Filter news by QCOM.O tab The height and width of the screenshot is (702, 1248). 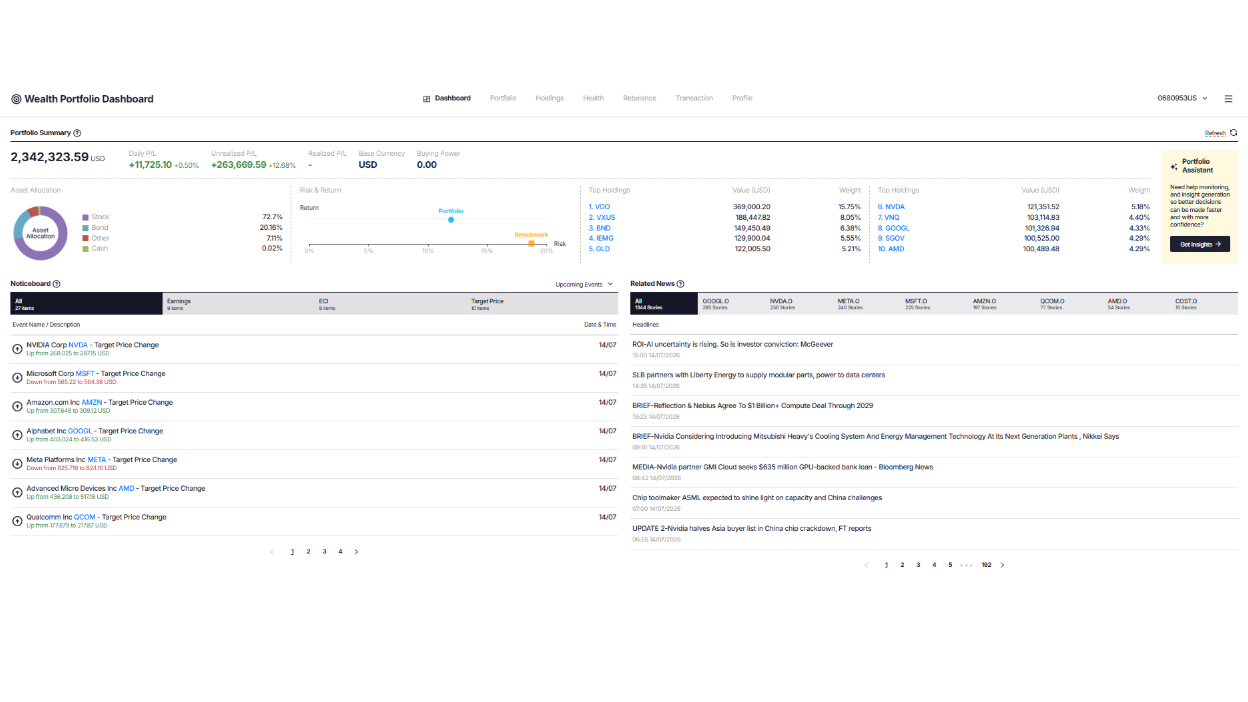tap(1070, 304)
